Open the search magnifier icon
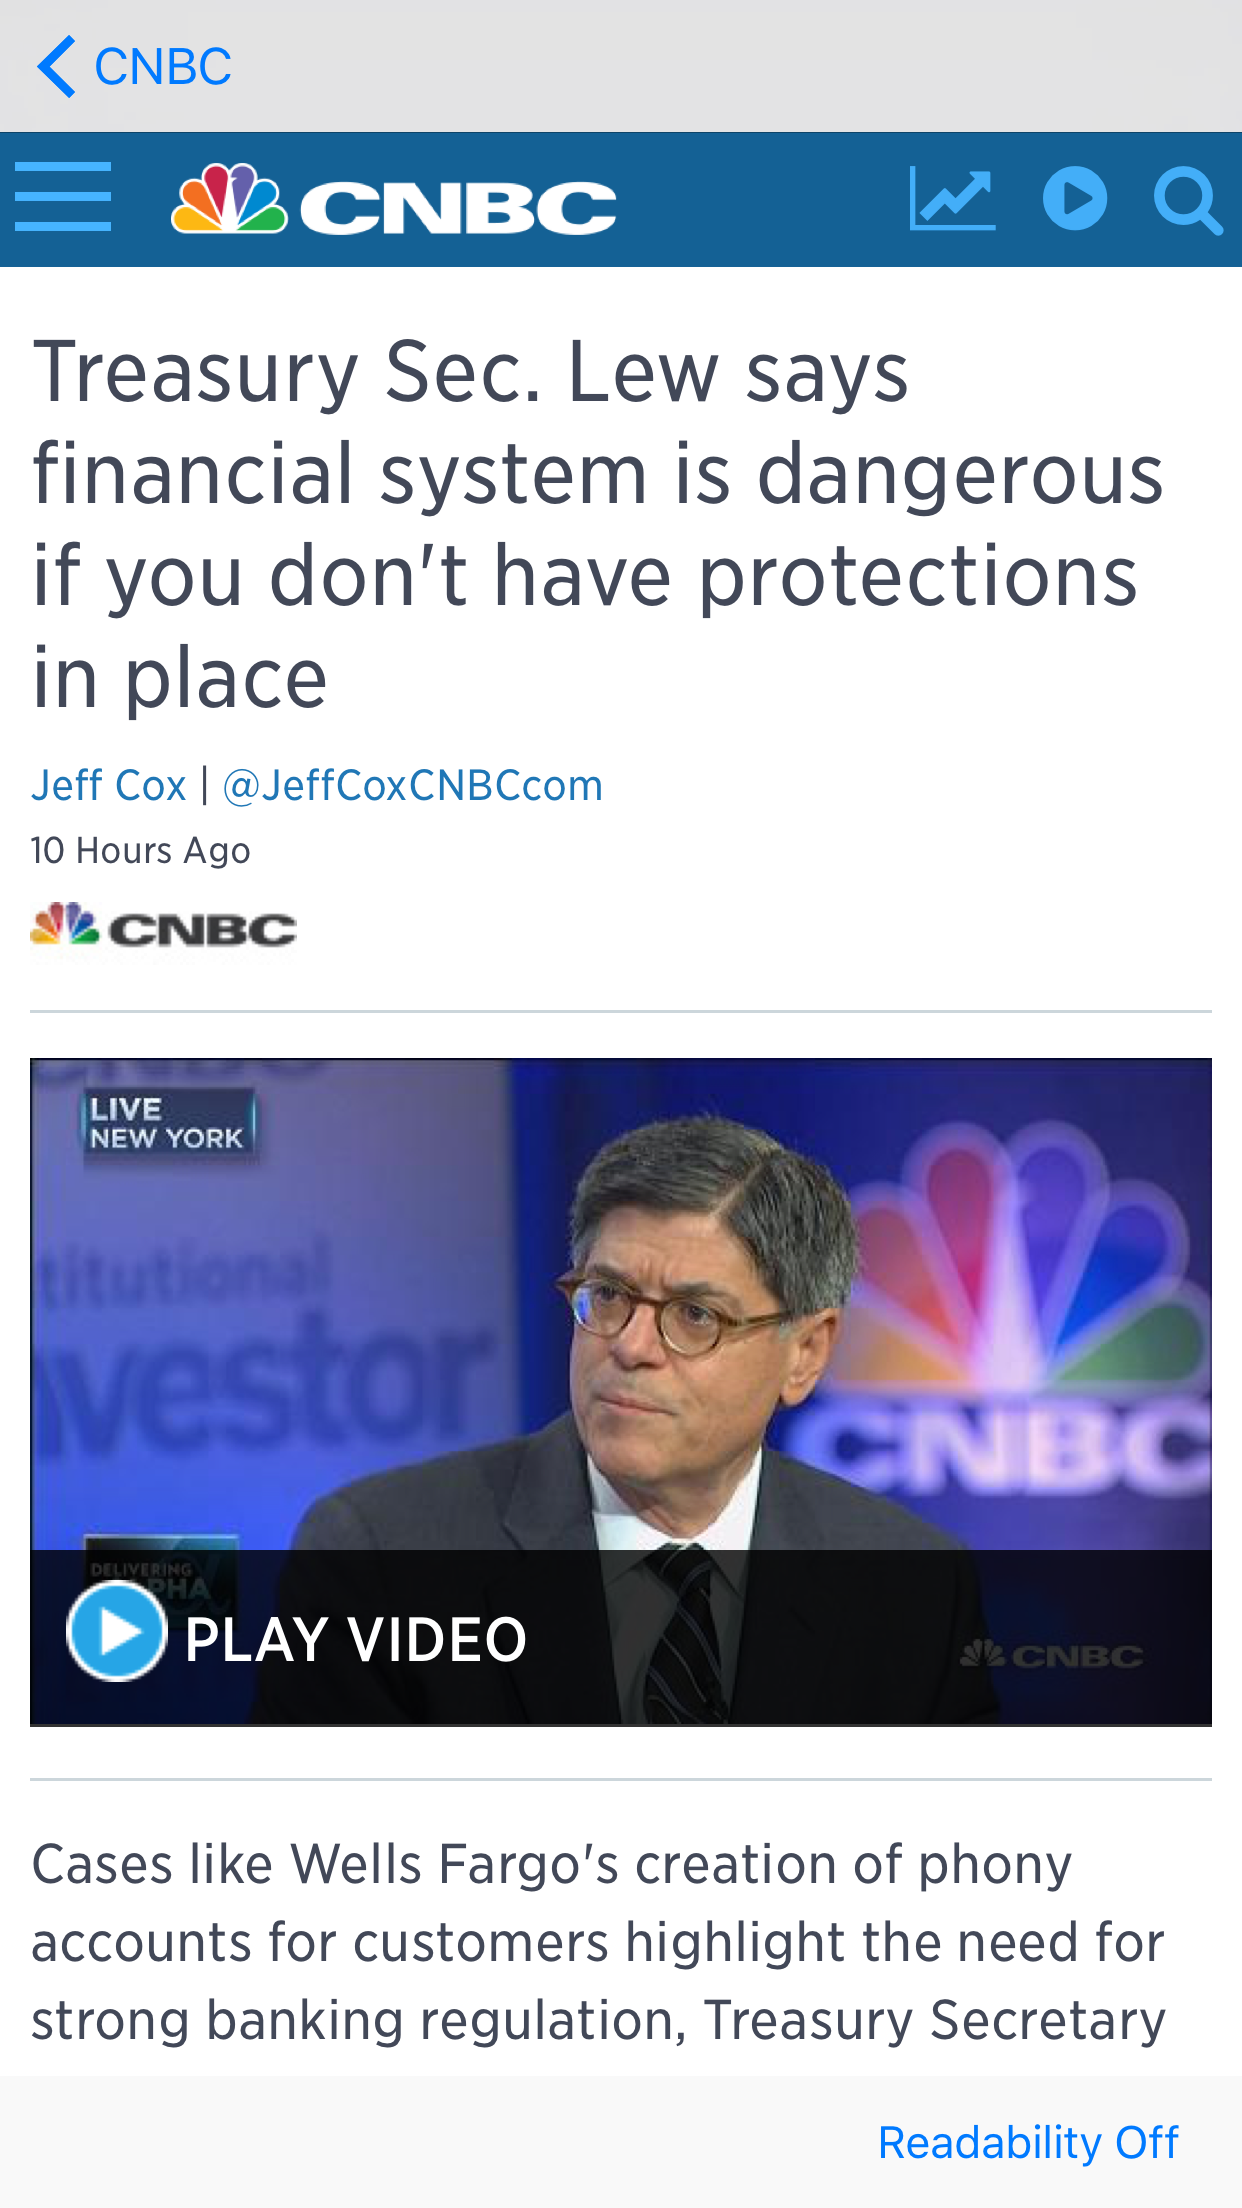This screenshot has width=1242, height=2208. coord(1188,201)
